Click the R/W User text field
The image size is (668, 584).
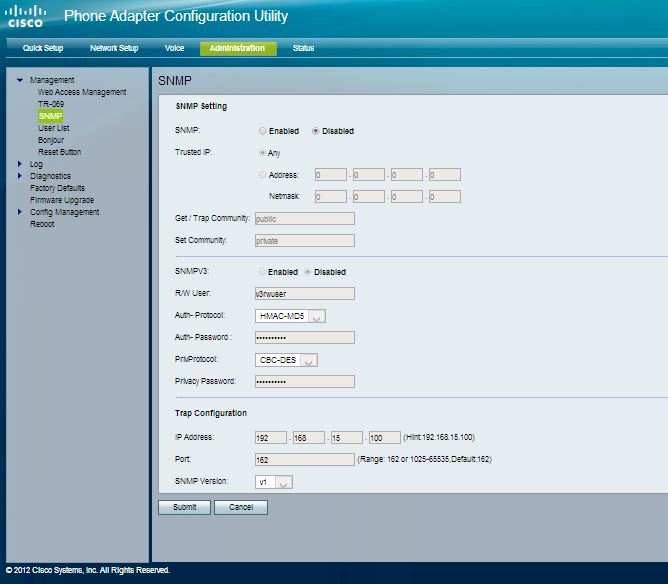304,293
